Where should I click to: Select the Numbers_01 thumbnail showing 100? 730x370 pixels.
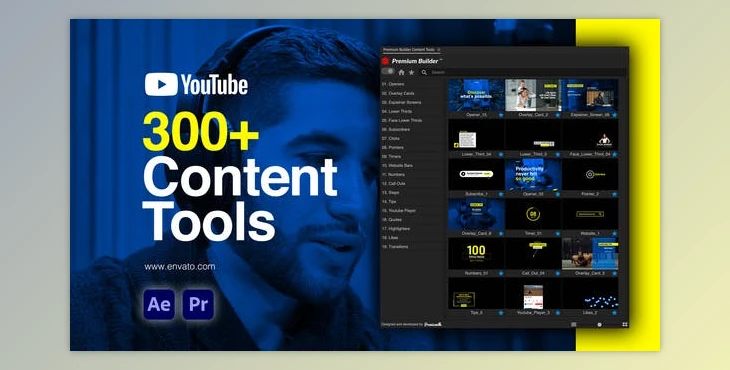476,254
